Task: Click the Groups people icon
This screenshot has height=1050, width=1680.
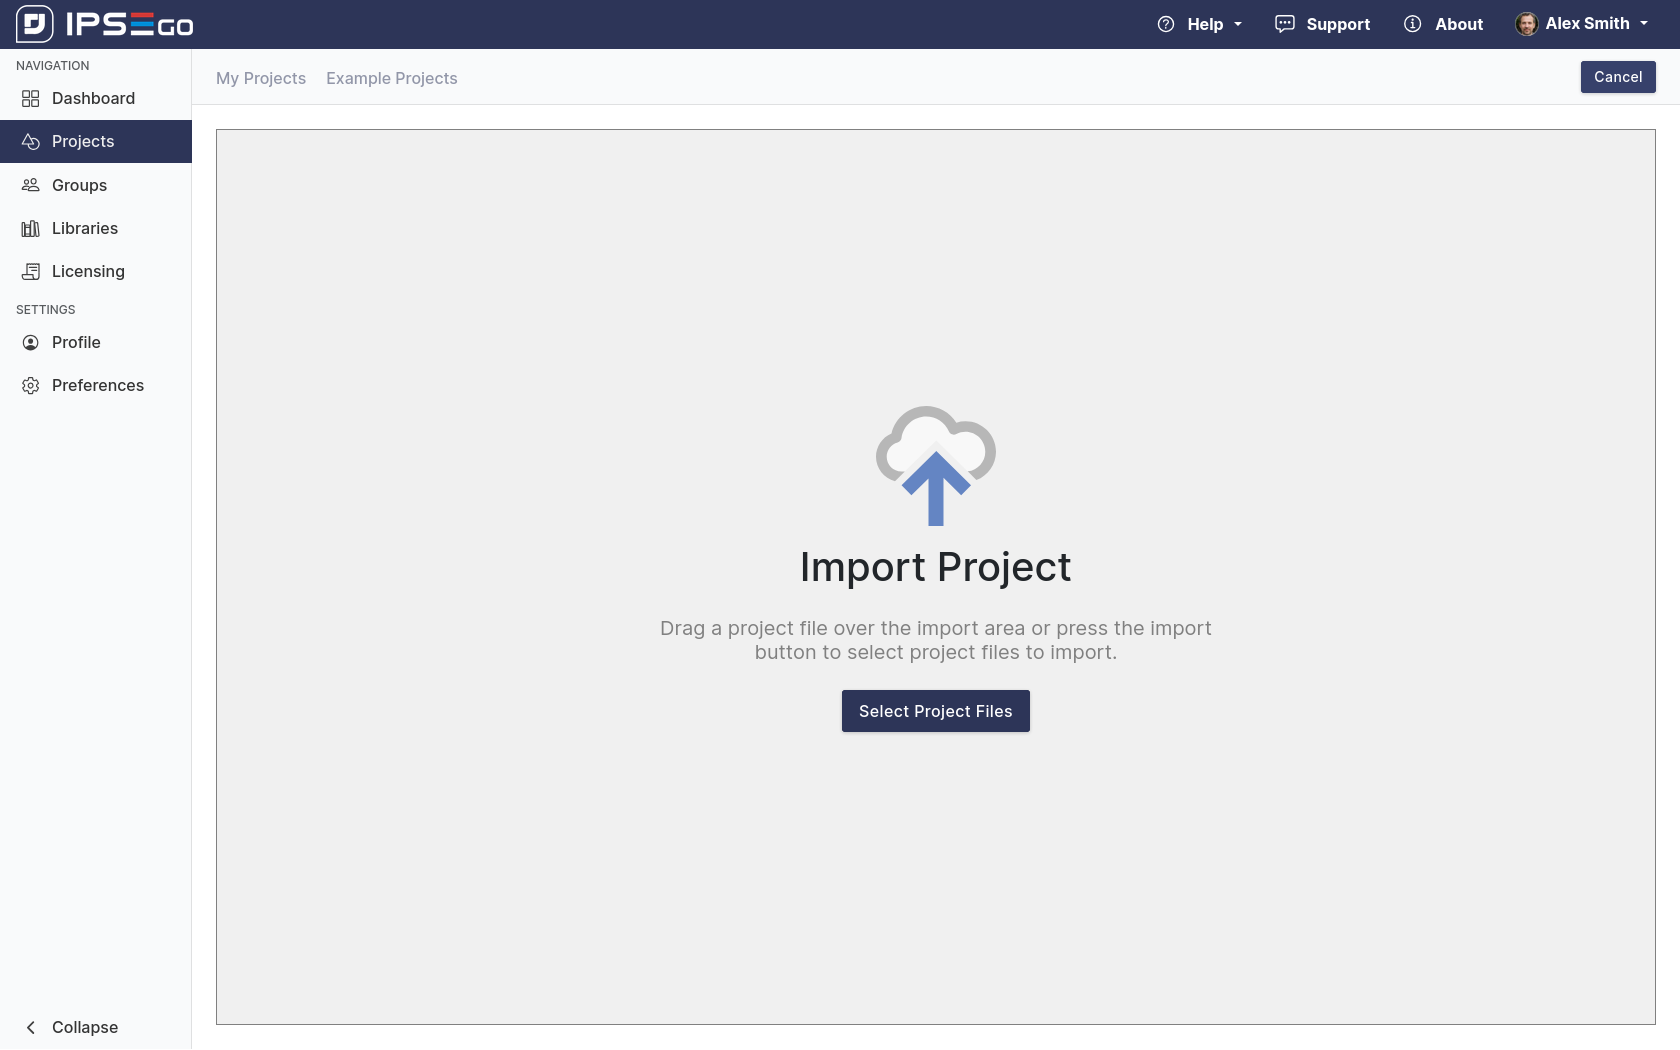Action: coord(31,185)
